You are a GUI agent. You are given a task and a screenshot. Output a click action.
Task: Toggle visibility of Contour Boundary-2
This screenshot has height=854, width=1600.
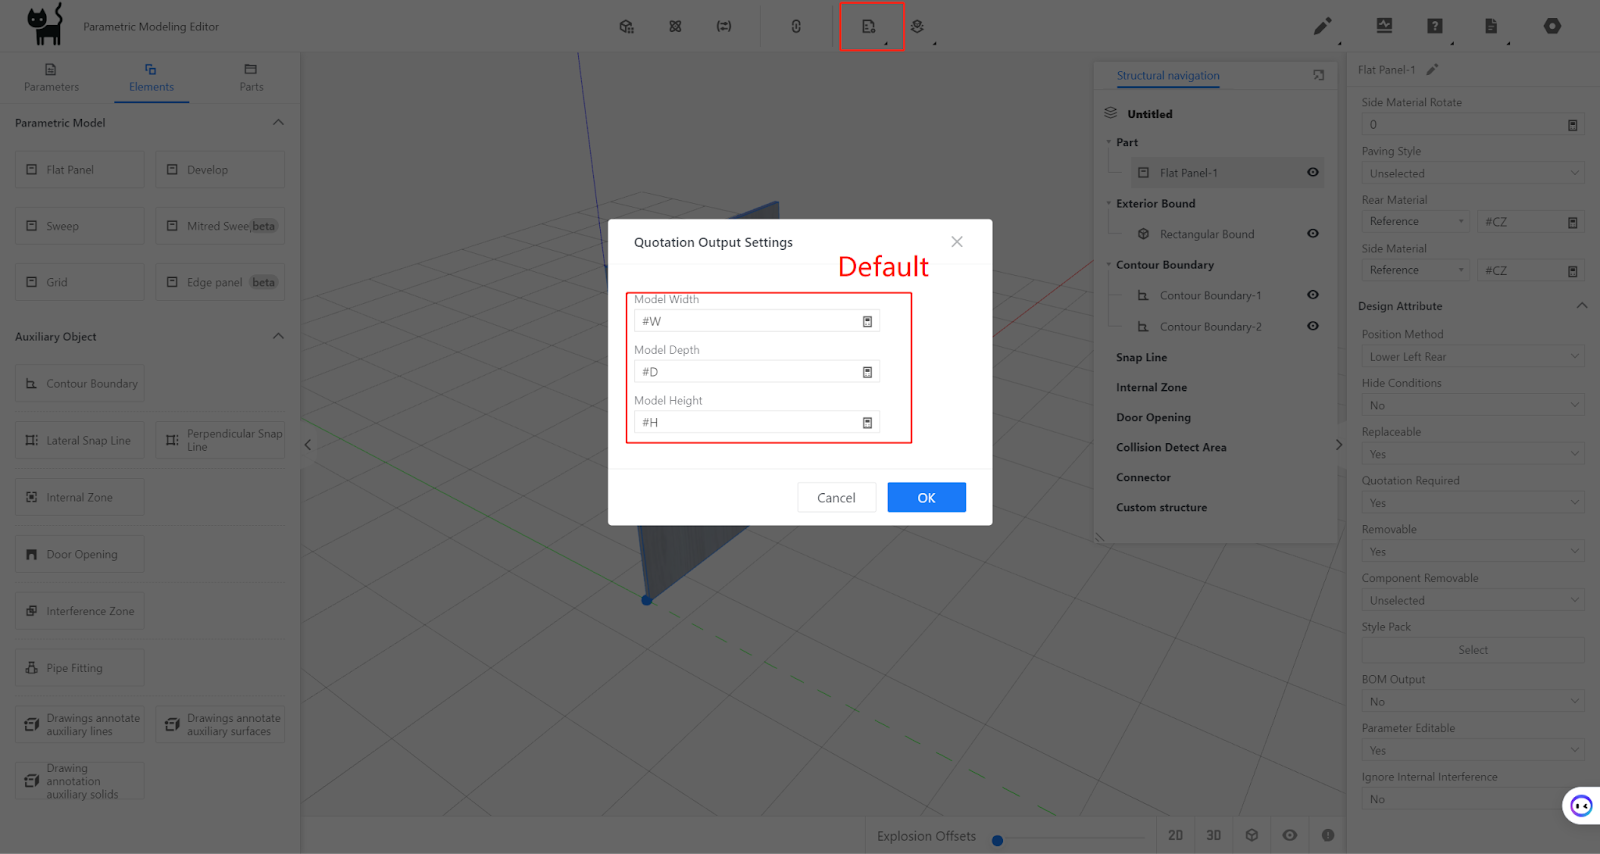point(1312,327)
